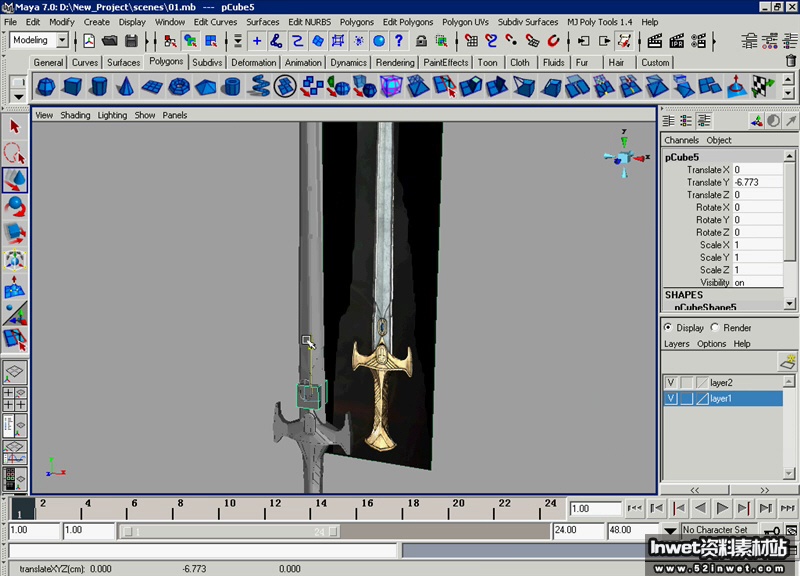
Task: Click the Render Current Frame clapperboard icon
Action: 655,41
